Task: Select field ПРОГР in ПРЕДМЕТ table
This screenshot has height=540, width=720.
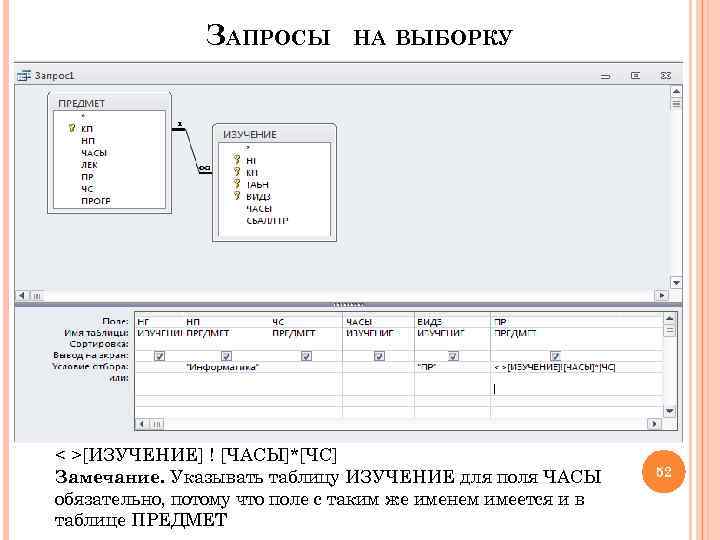Action: pos(96,201)
